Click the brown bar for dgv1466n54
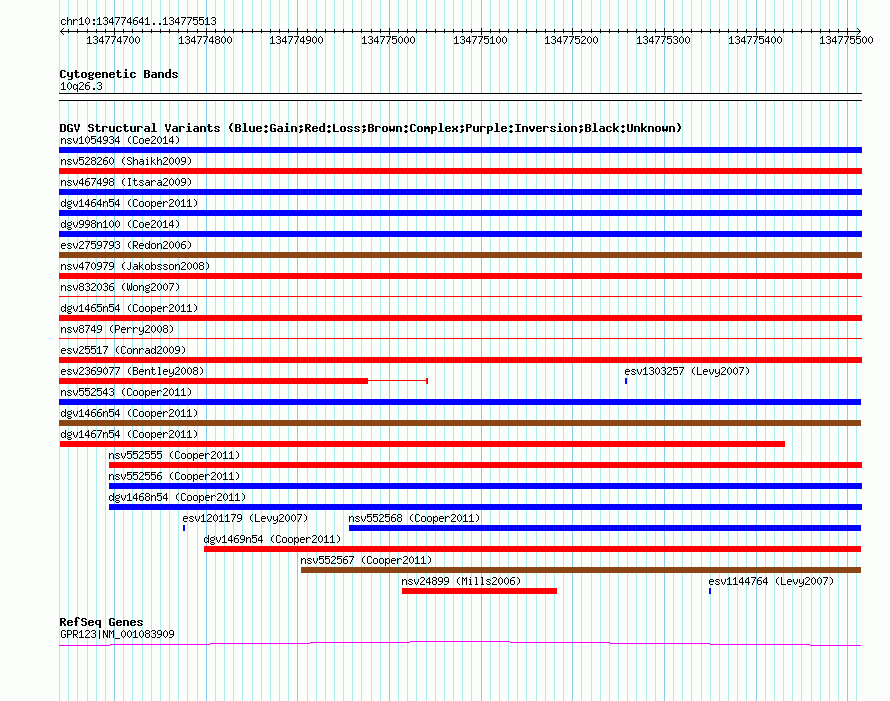Viewport: 890px width, 701px height. 460,423
